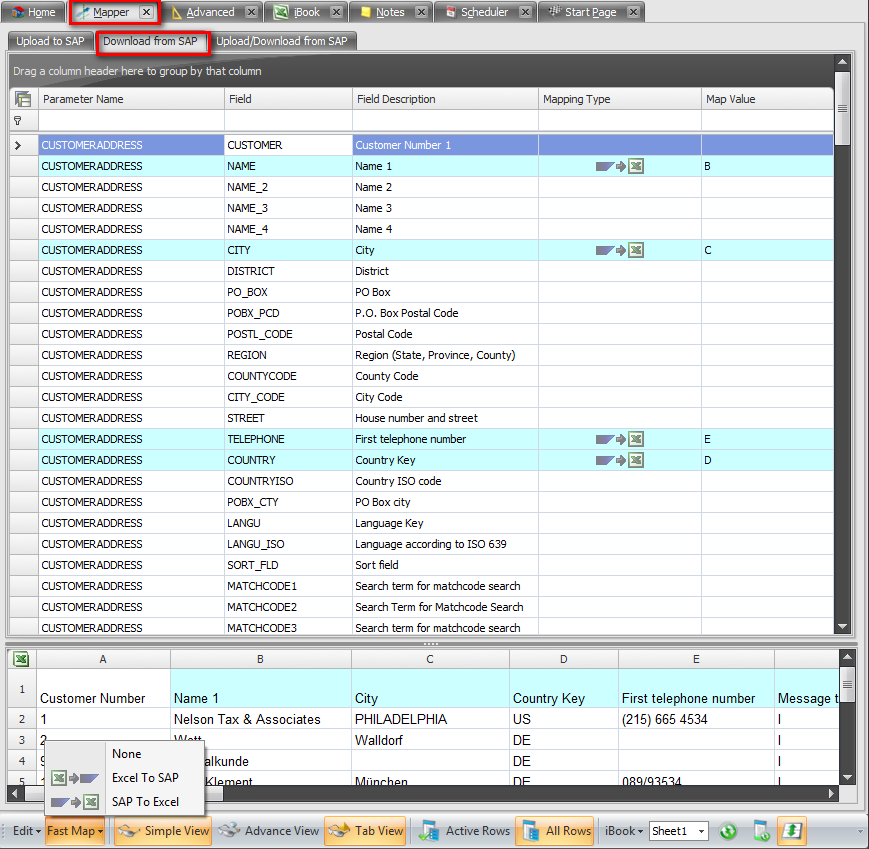Screen dimensions: 869x849
Task: Click the green refresh icon beside Sheet1
Action: 728,831
